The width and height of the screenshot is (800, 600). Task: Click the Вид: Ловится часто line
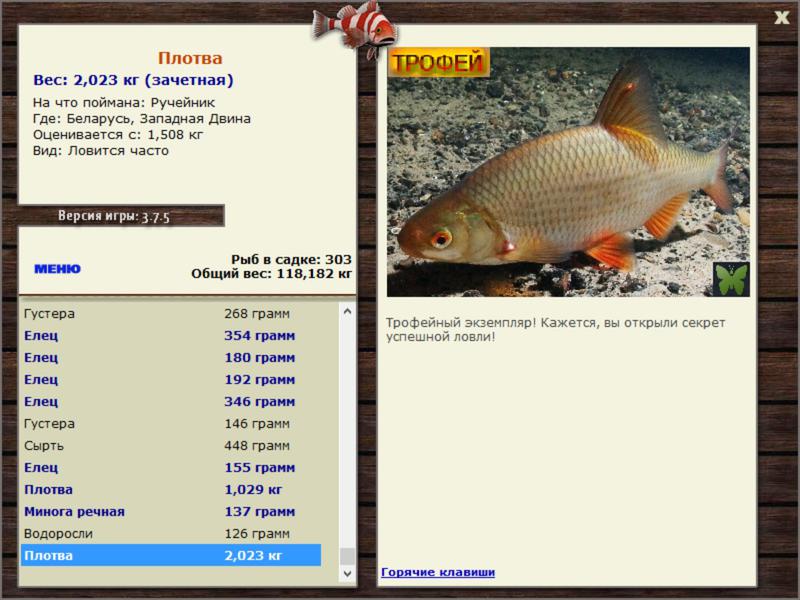(101, 151)
